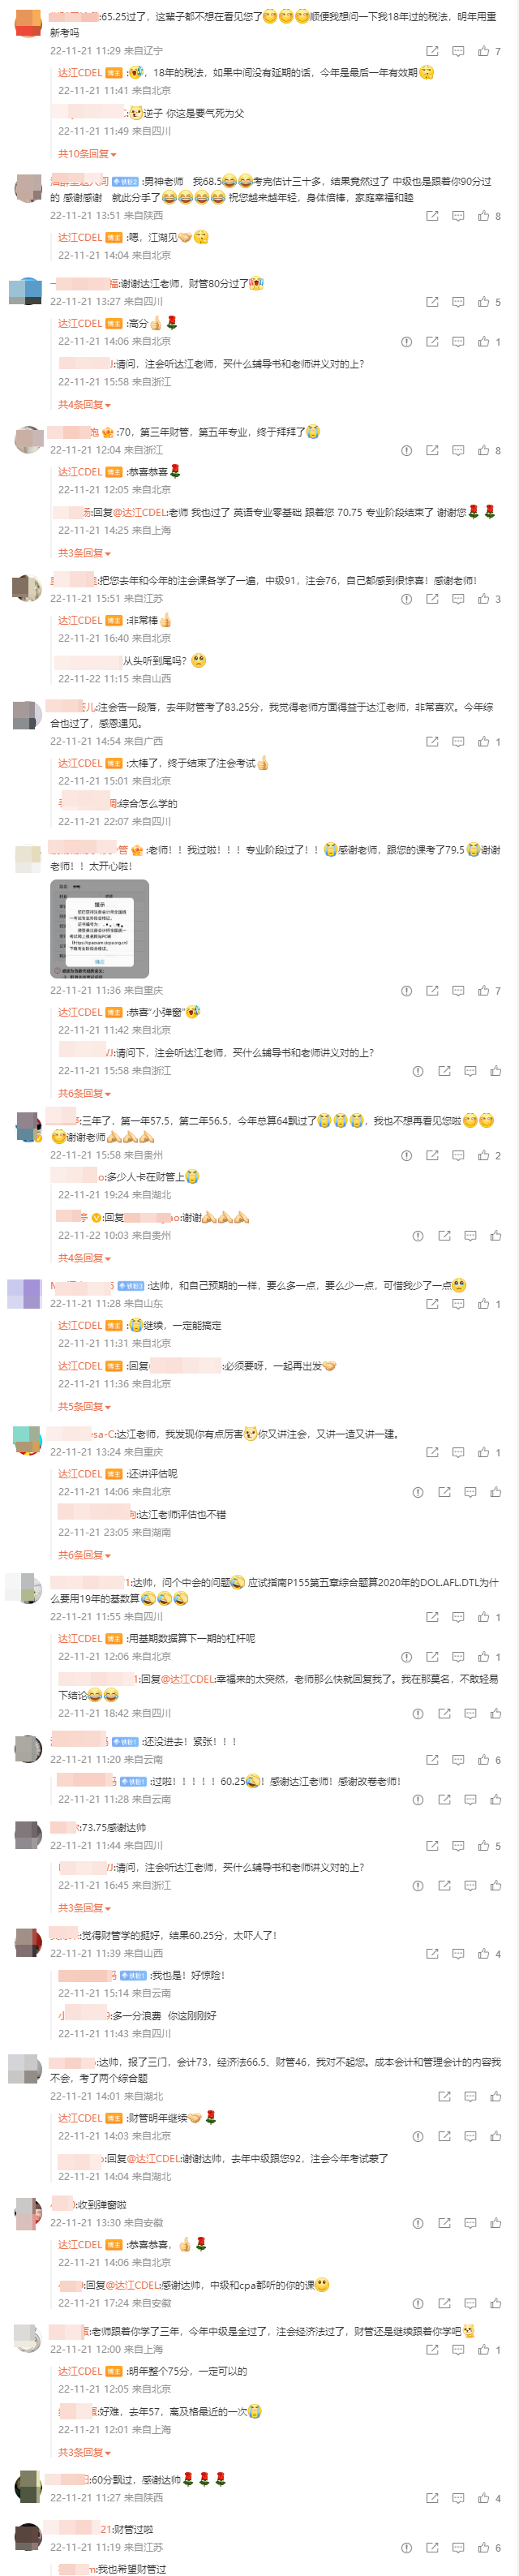Expand 共10条回复 under the first comment
The image size is (519, 2576).
[87, 155]
